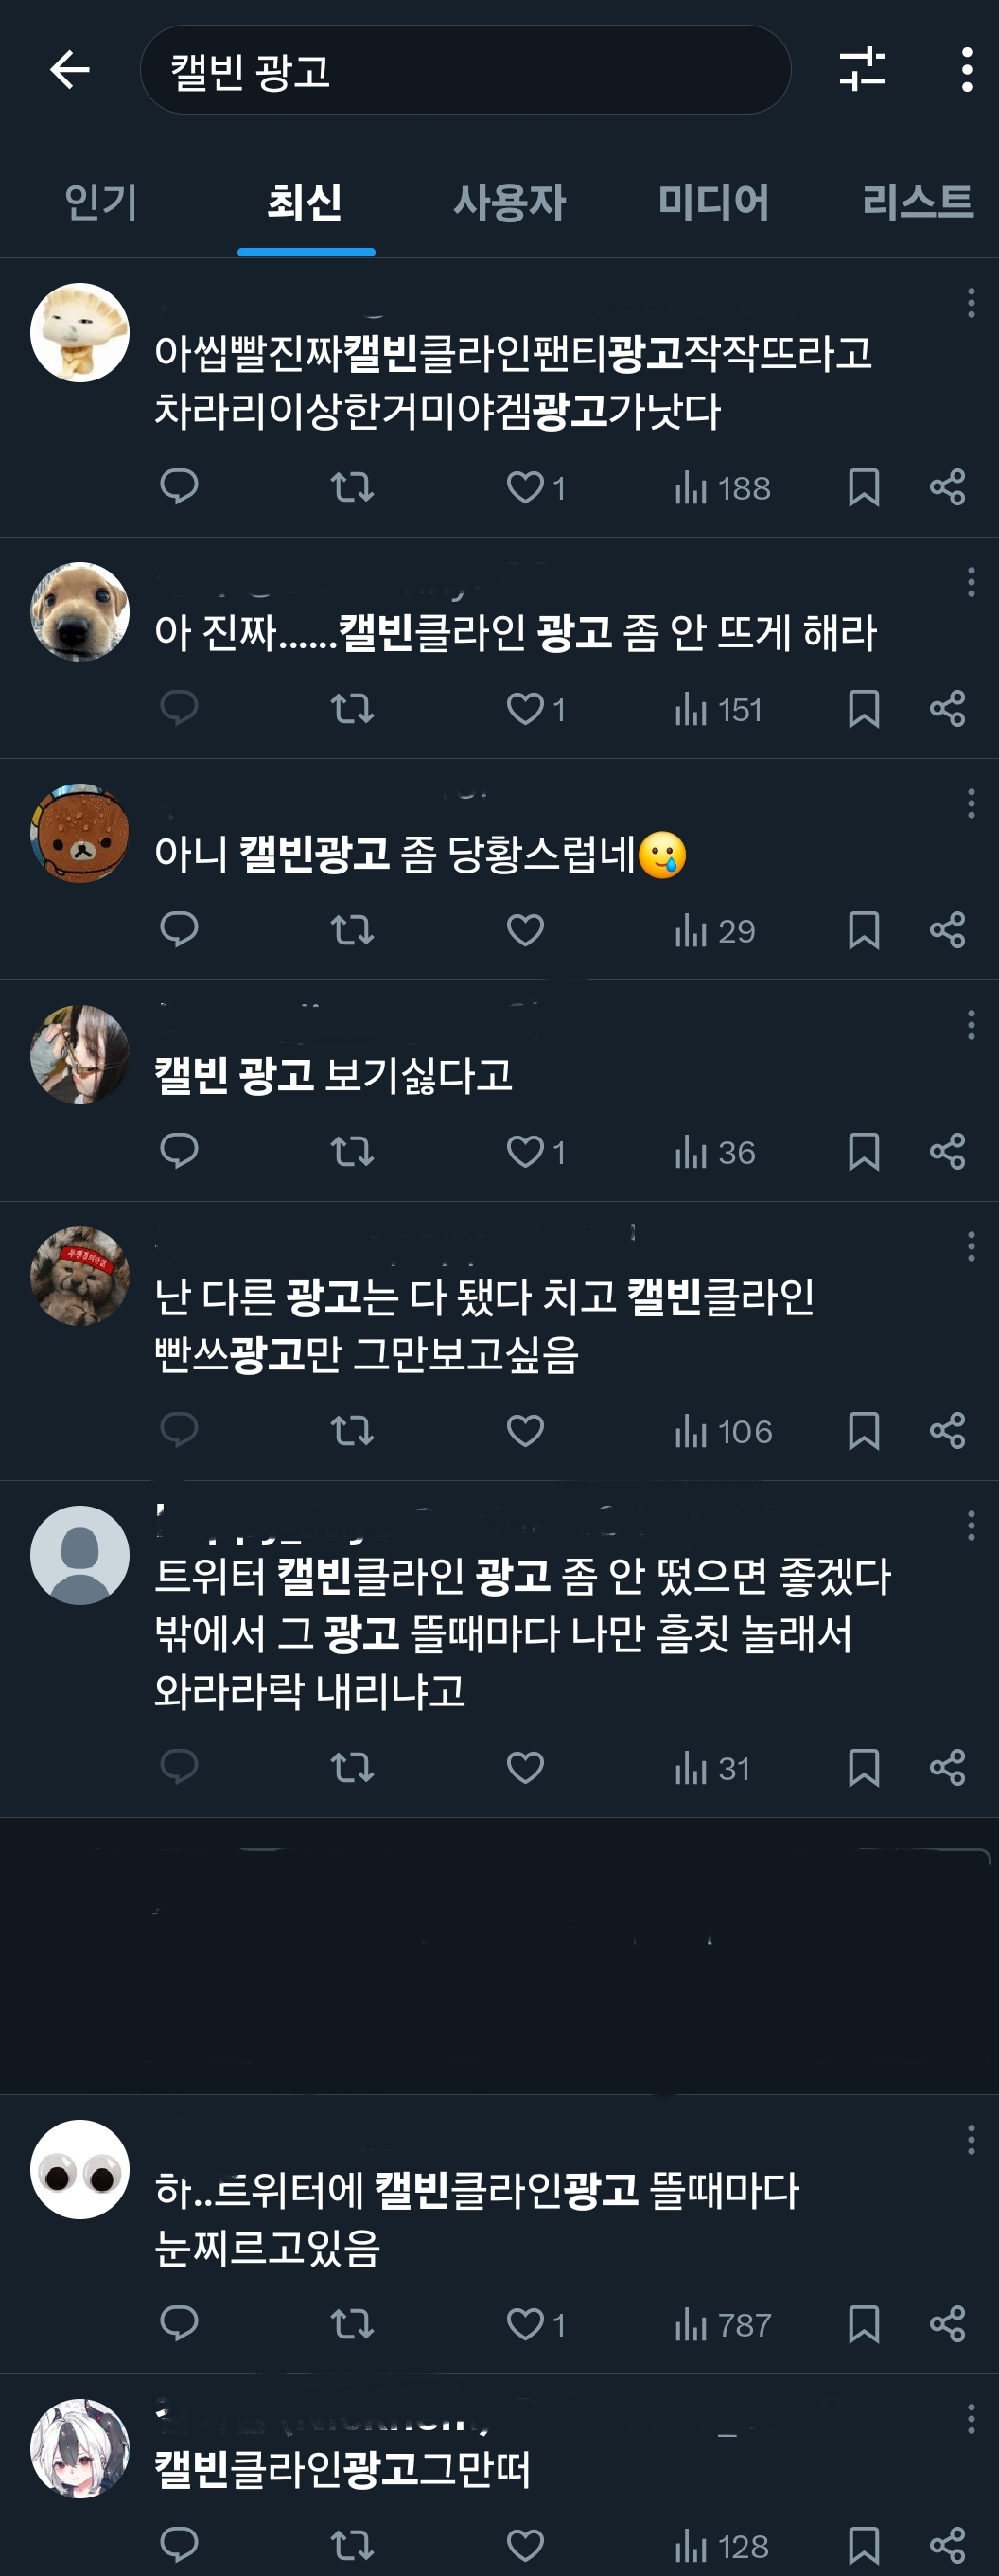Open the 미디어 tab
The height and width of the screenshot is (2576, 999).
(x=713, y=202)
